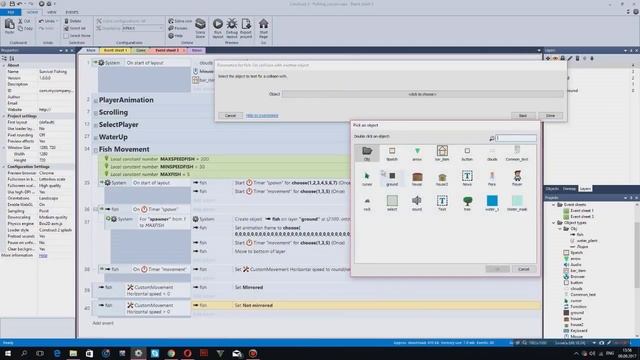Screen dimensions: 640x360
Task: Open File Explorer from the taskbar
Action: point(73,353)
